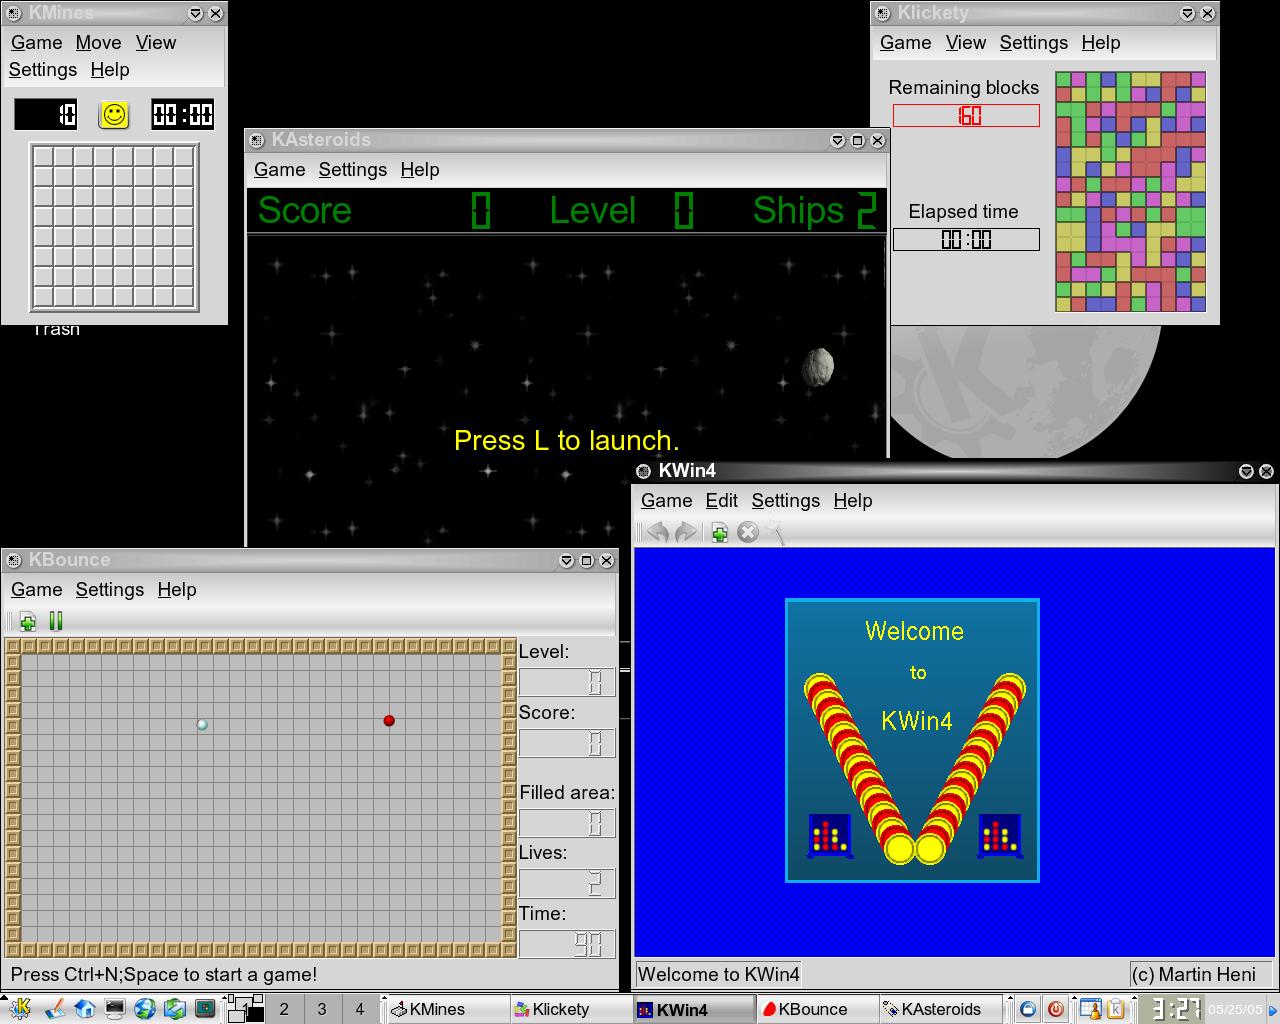Open the Klipper clipboard tray icon
Image resolution: width=1280 pixels, height=1024 pixels.
coord(1116,1009)
